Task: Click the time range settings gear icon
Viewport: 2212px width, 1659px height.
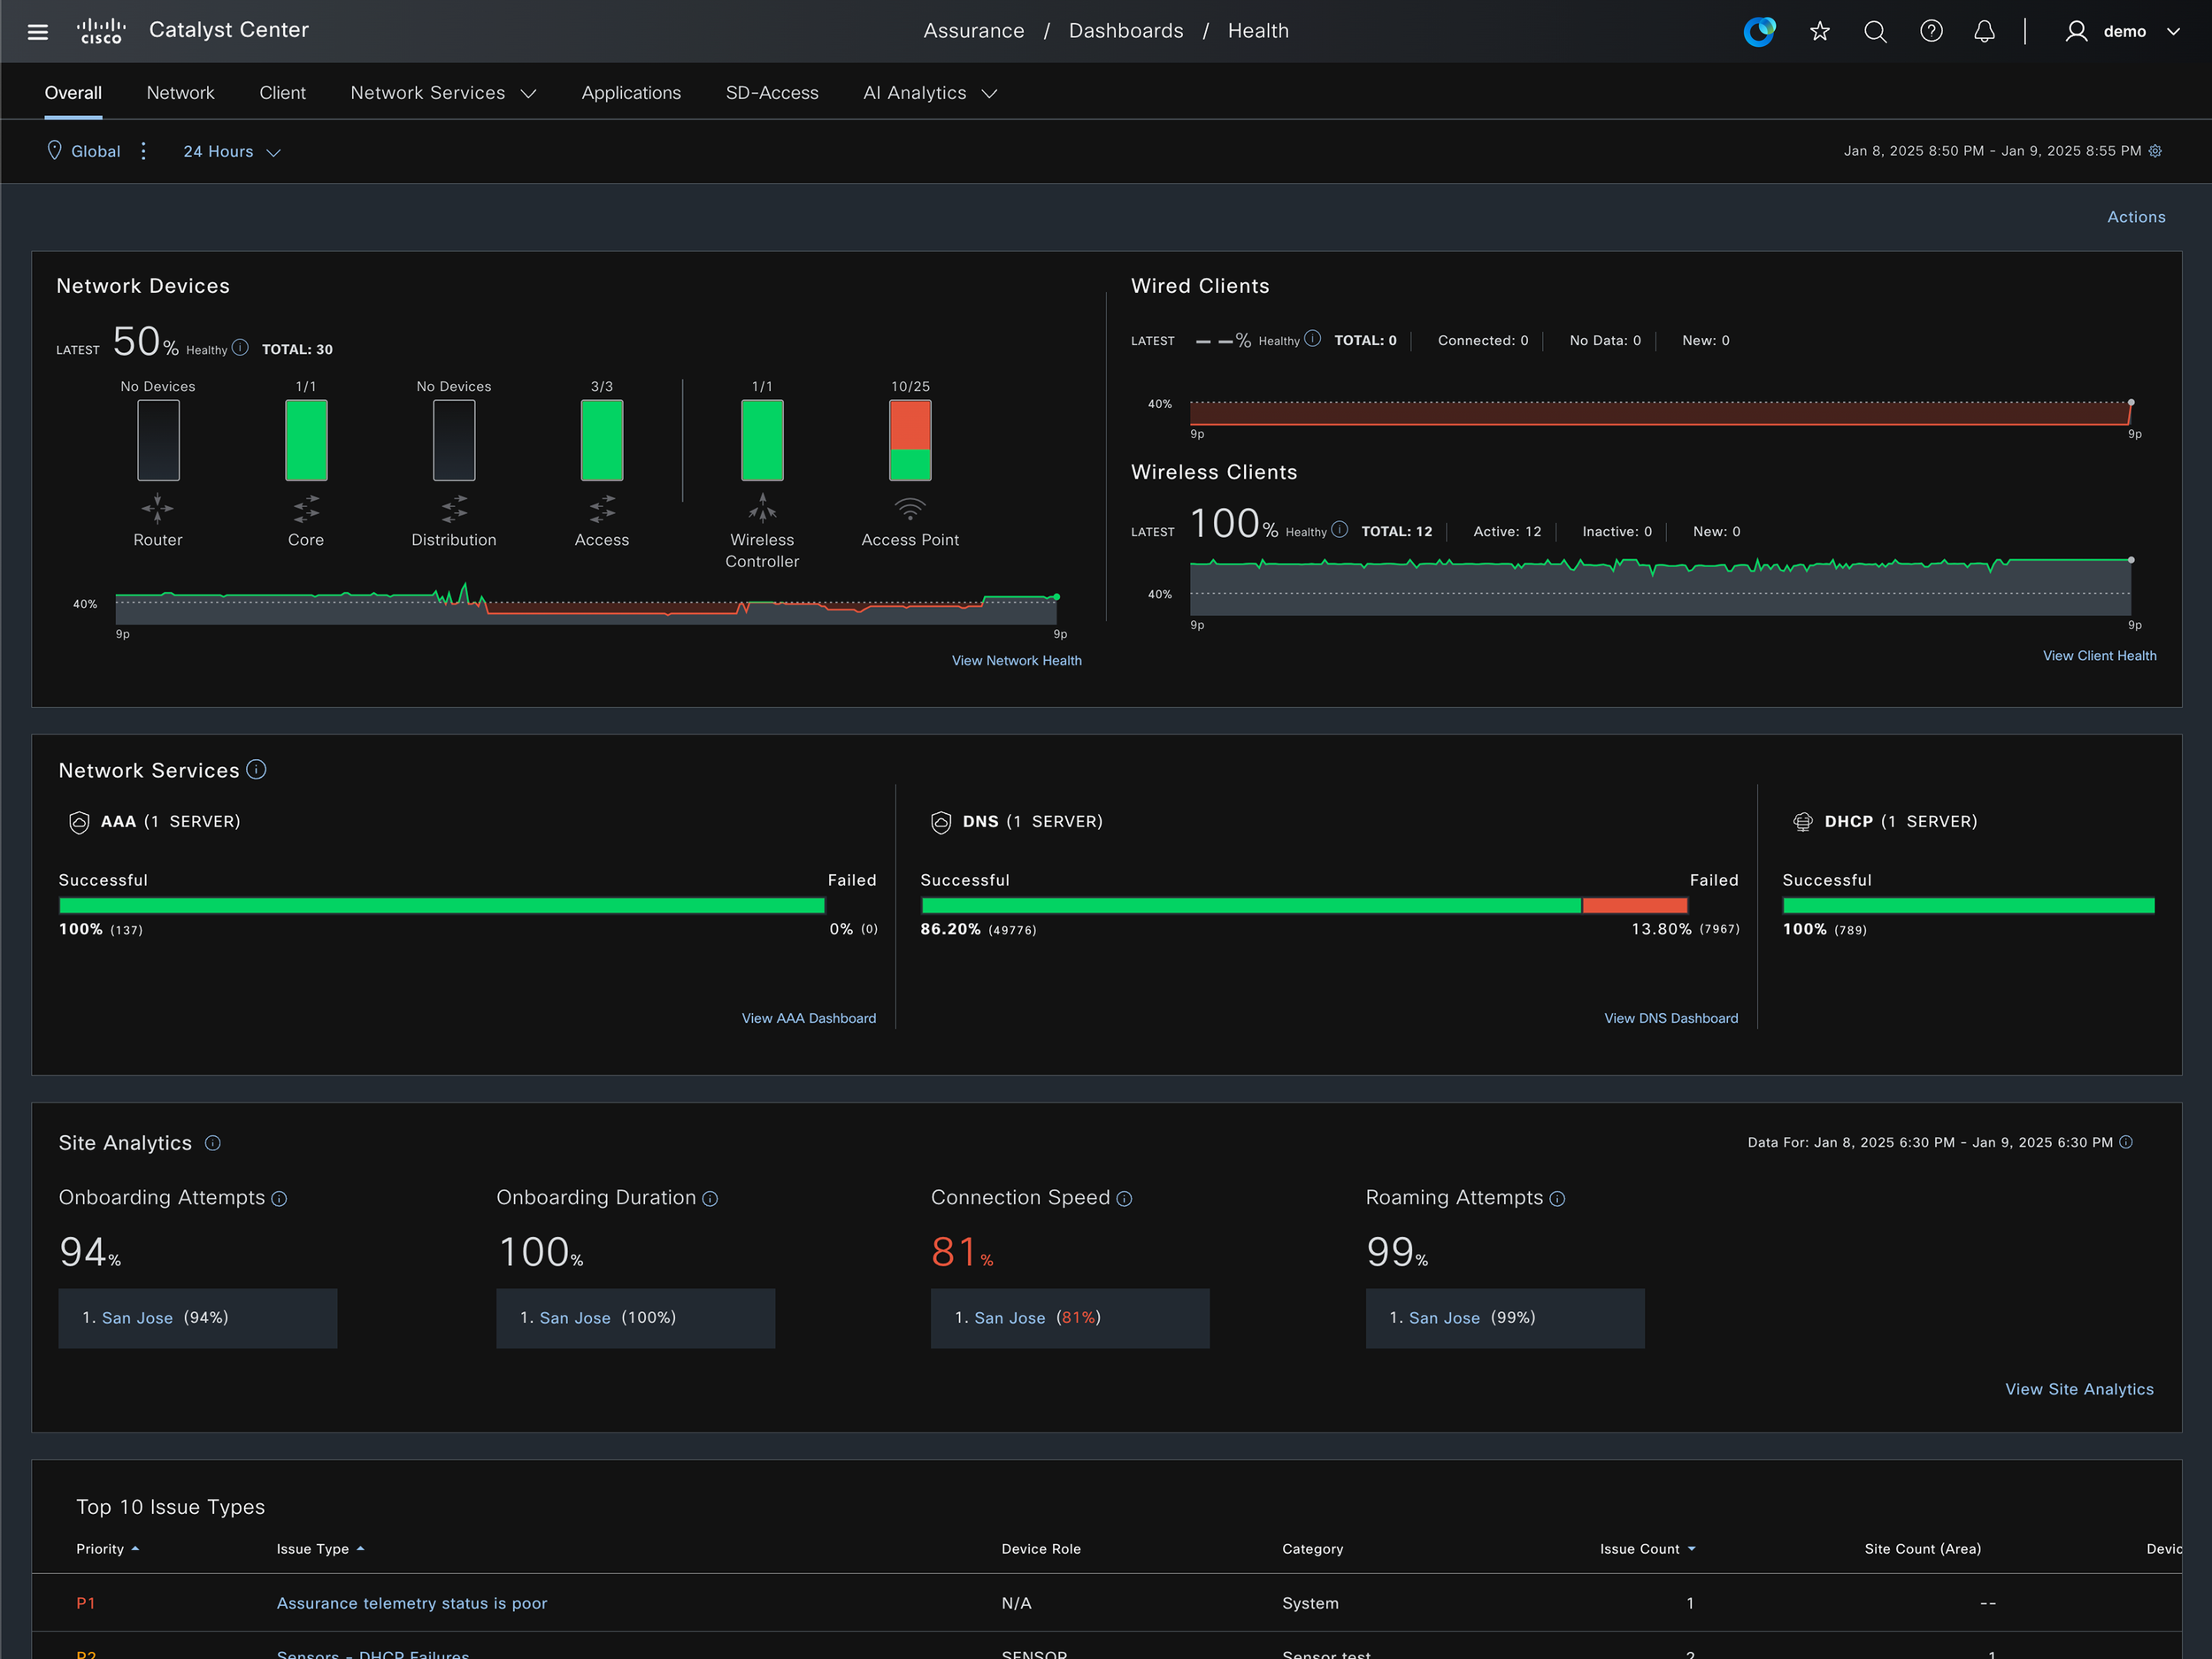Action: point(2156,151)
